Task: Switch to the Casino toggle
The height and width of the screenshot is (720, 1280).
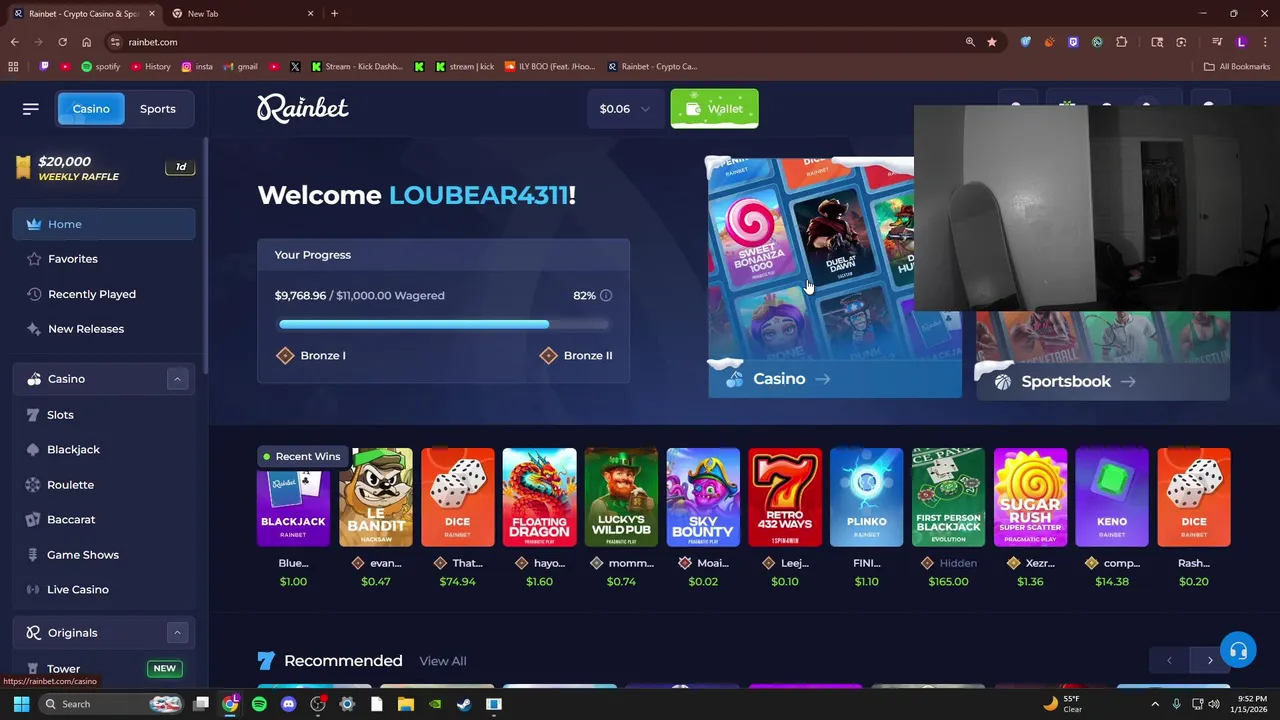Action: point(90,109)
